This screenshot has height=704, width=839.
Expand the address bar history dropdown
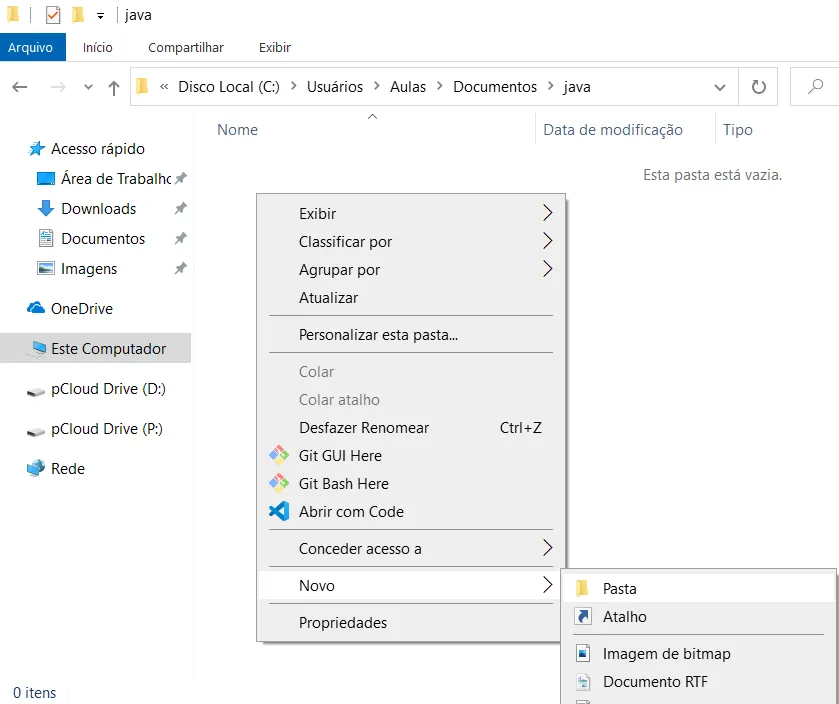point(720,87)
